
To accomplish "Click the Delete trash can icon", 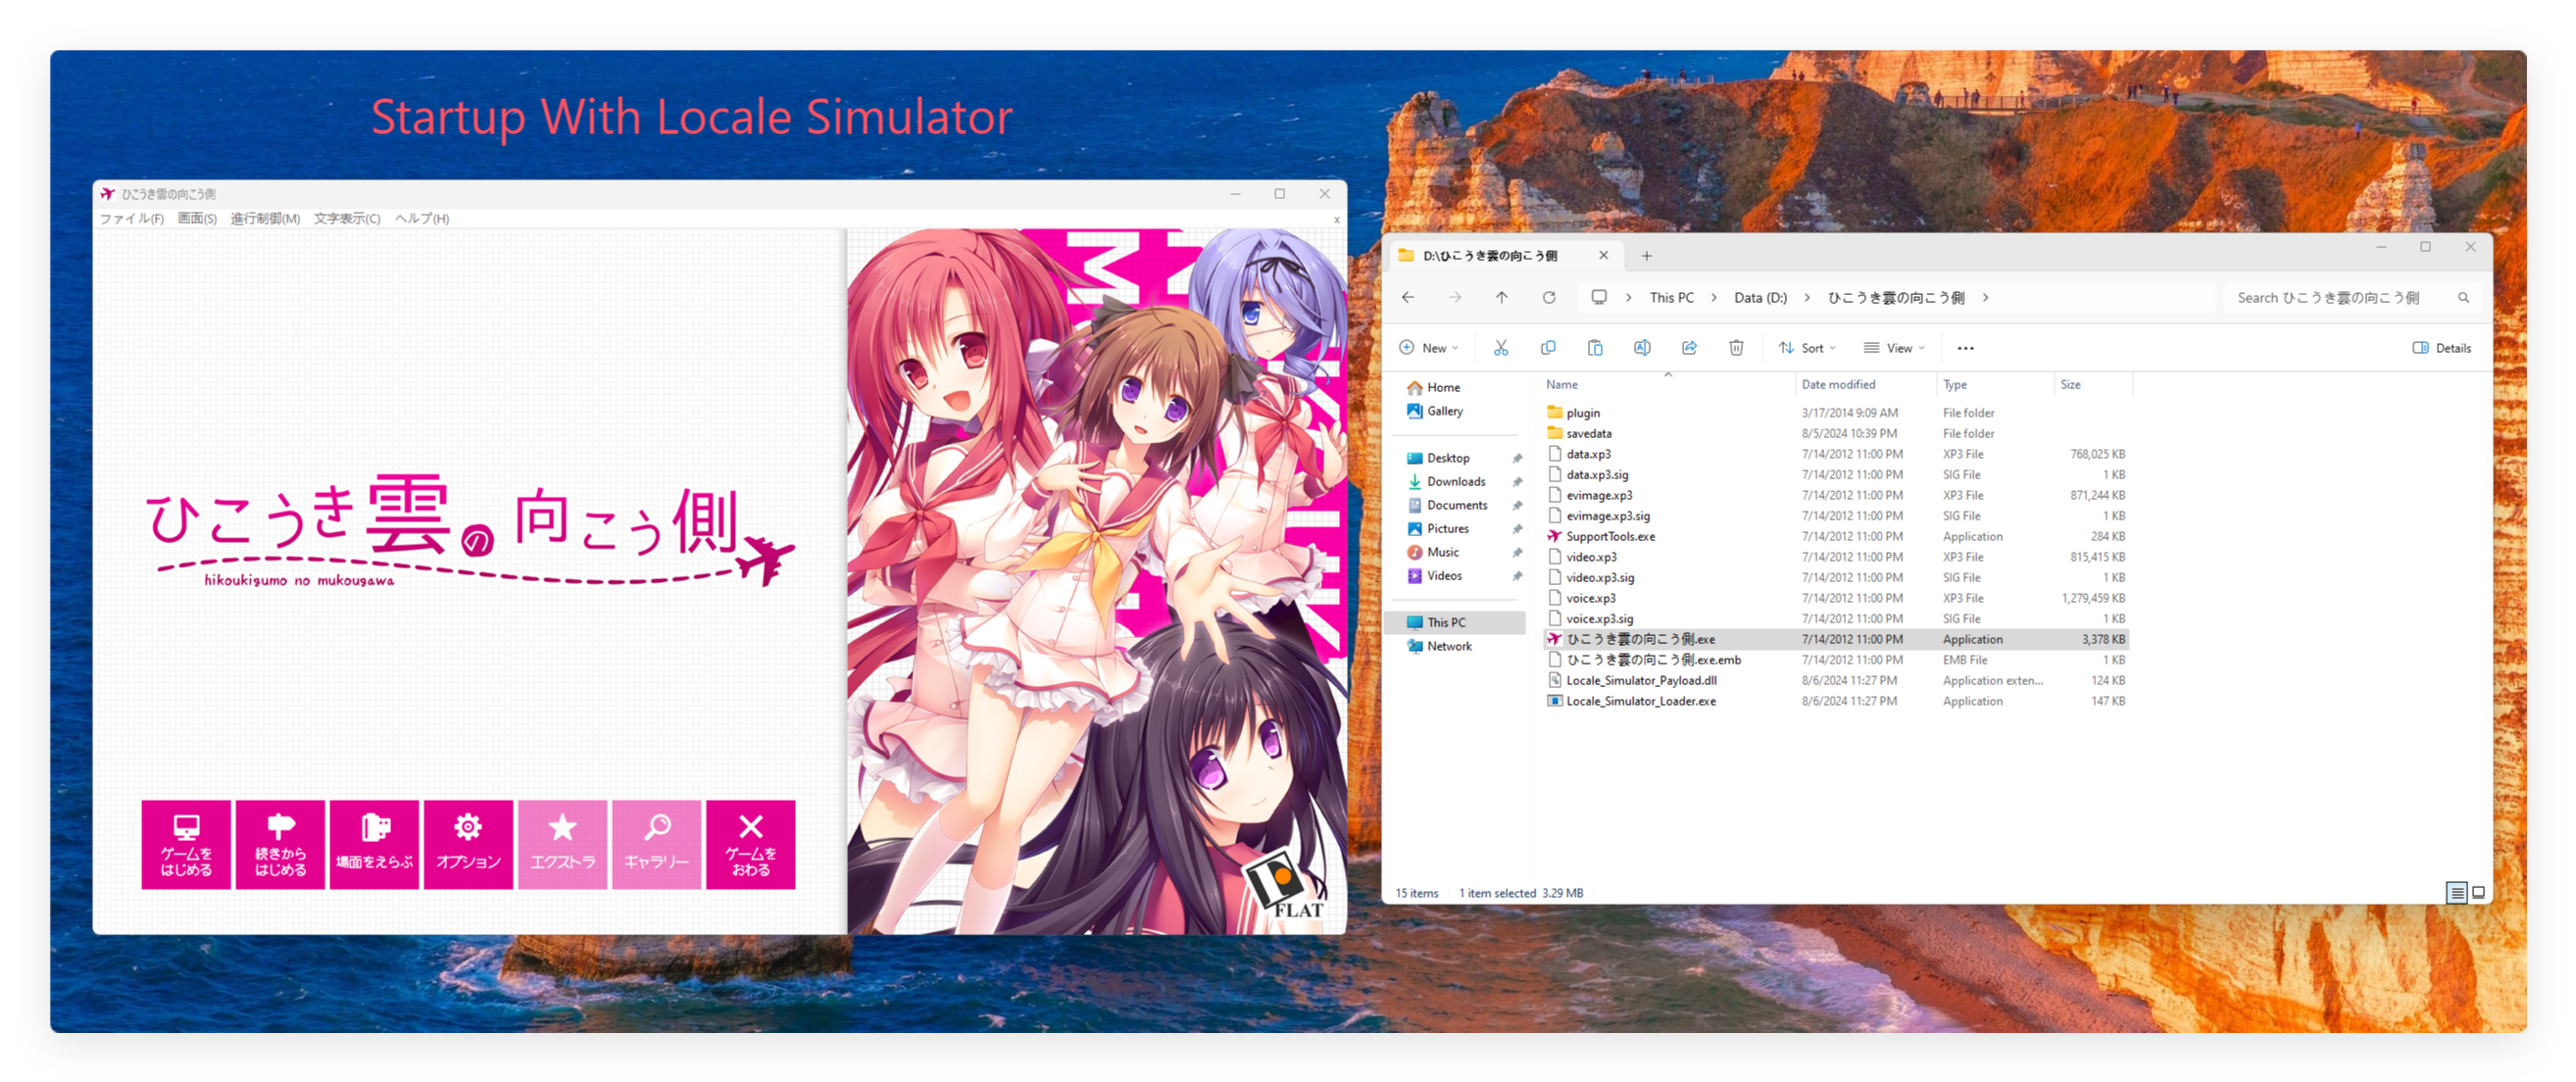I will pos(1736,348).
